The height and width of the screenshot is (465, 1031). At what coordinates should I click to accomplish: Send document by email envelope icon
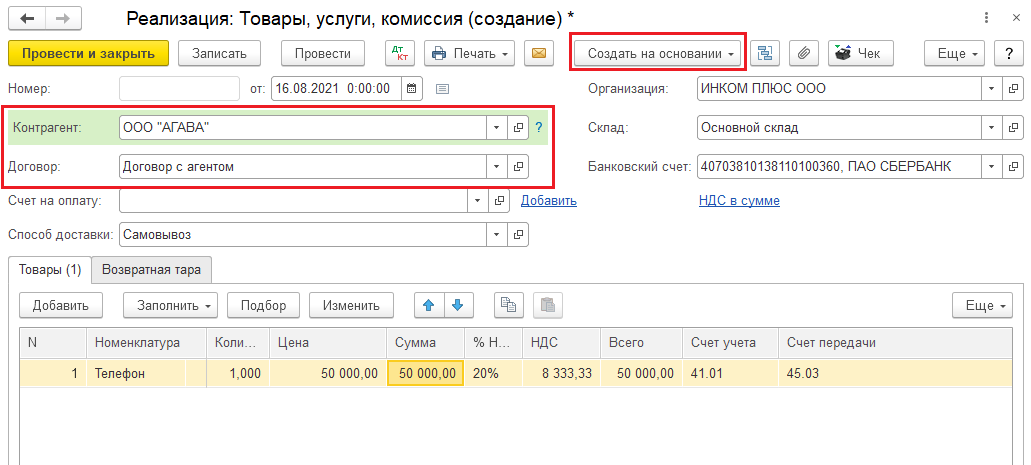[x=538, y=53]
